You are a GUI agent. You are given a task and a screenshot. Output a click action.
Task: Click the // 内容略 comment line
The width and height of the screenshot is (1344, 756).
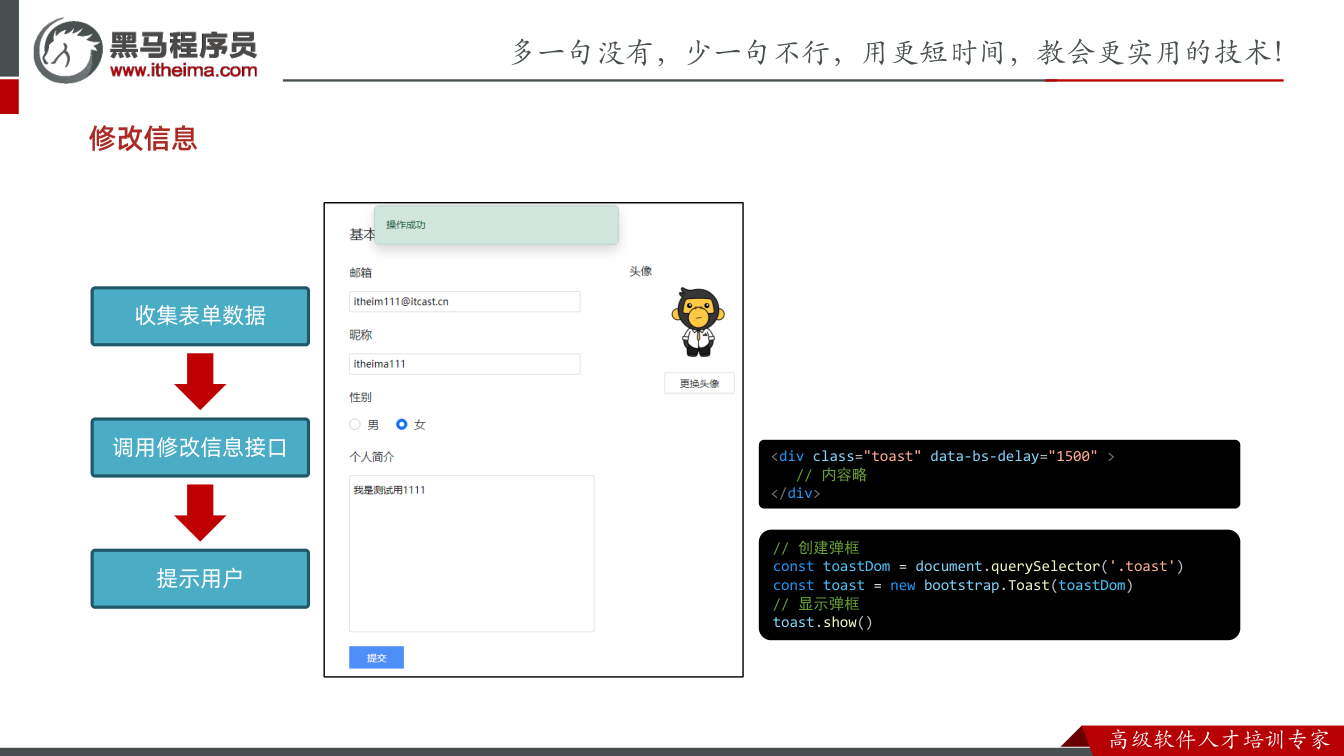pyautogui.click(x=831, y=475)
